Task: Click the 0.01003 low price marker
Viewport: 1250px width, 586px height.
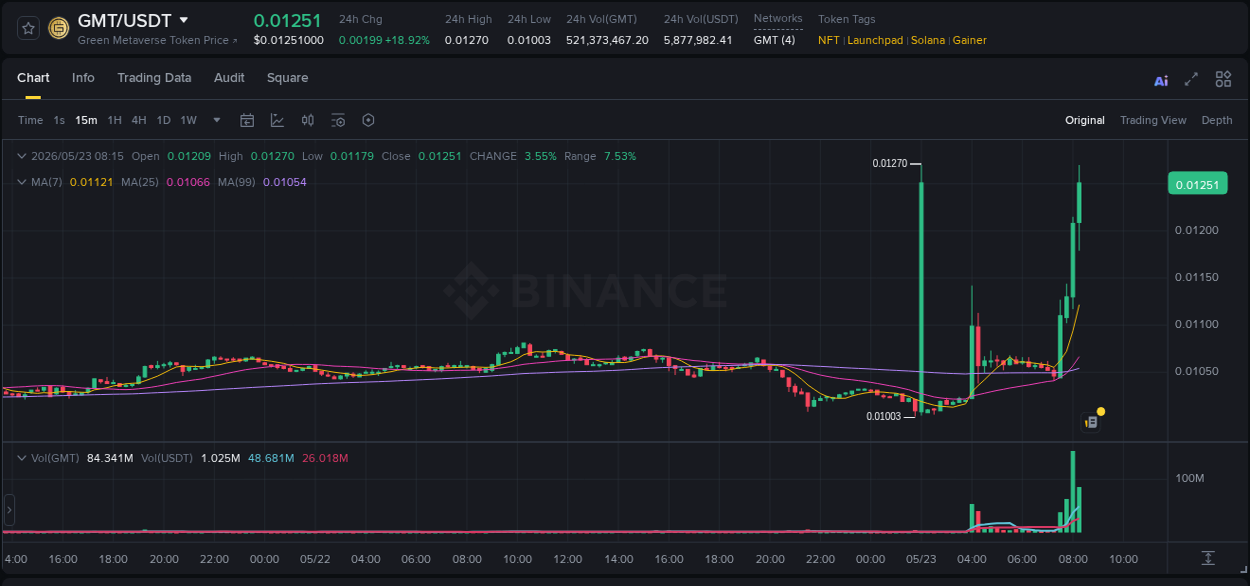Action: click(883, 416)
